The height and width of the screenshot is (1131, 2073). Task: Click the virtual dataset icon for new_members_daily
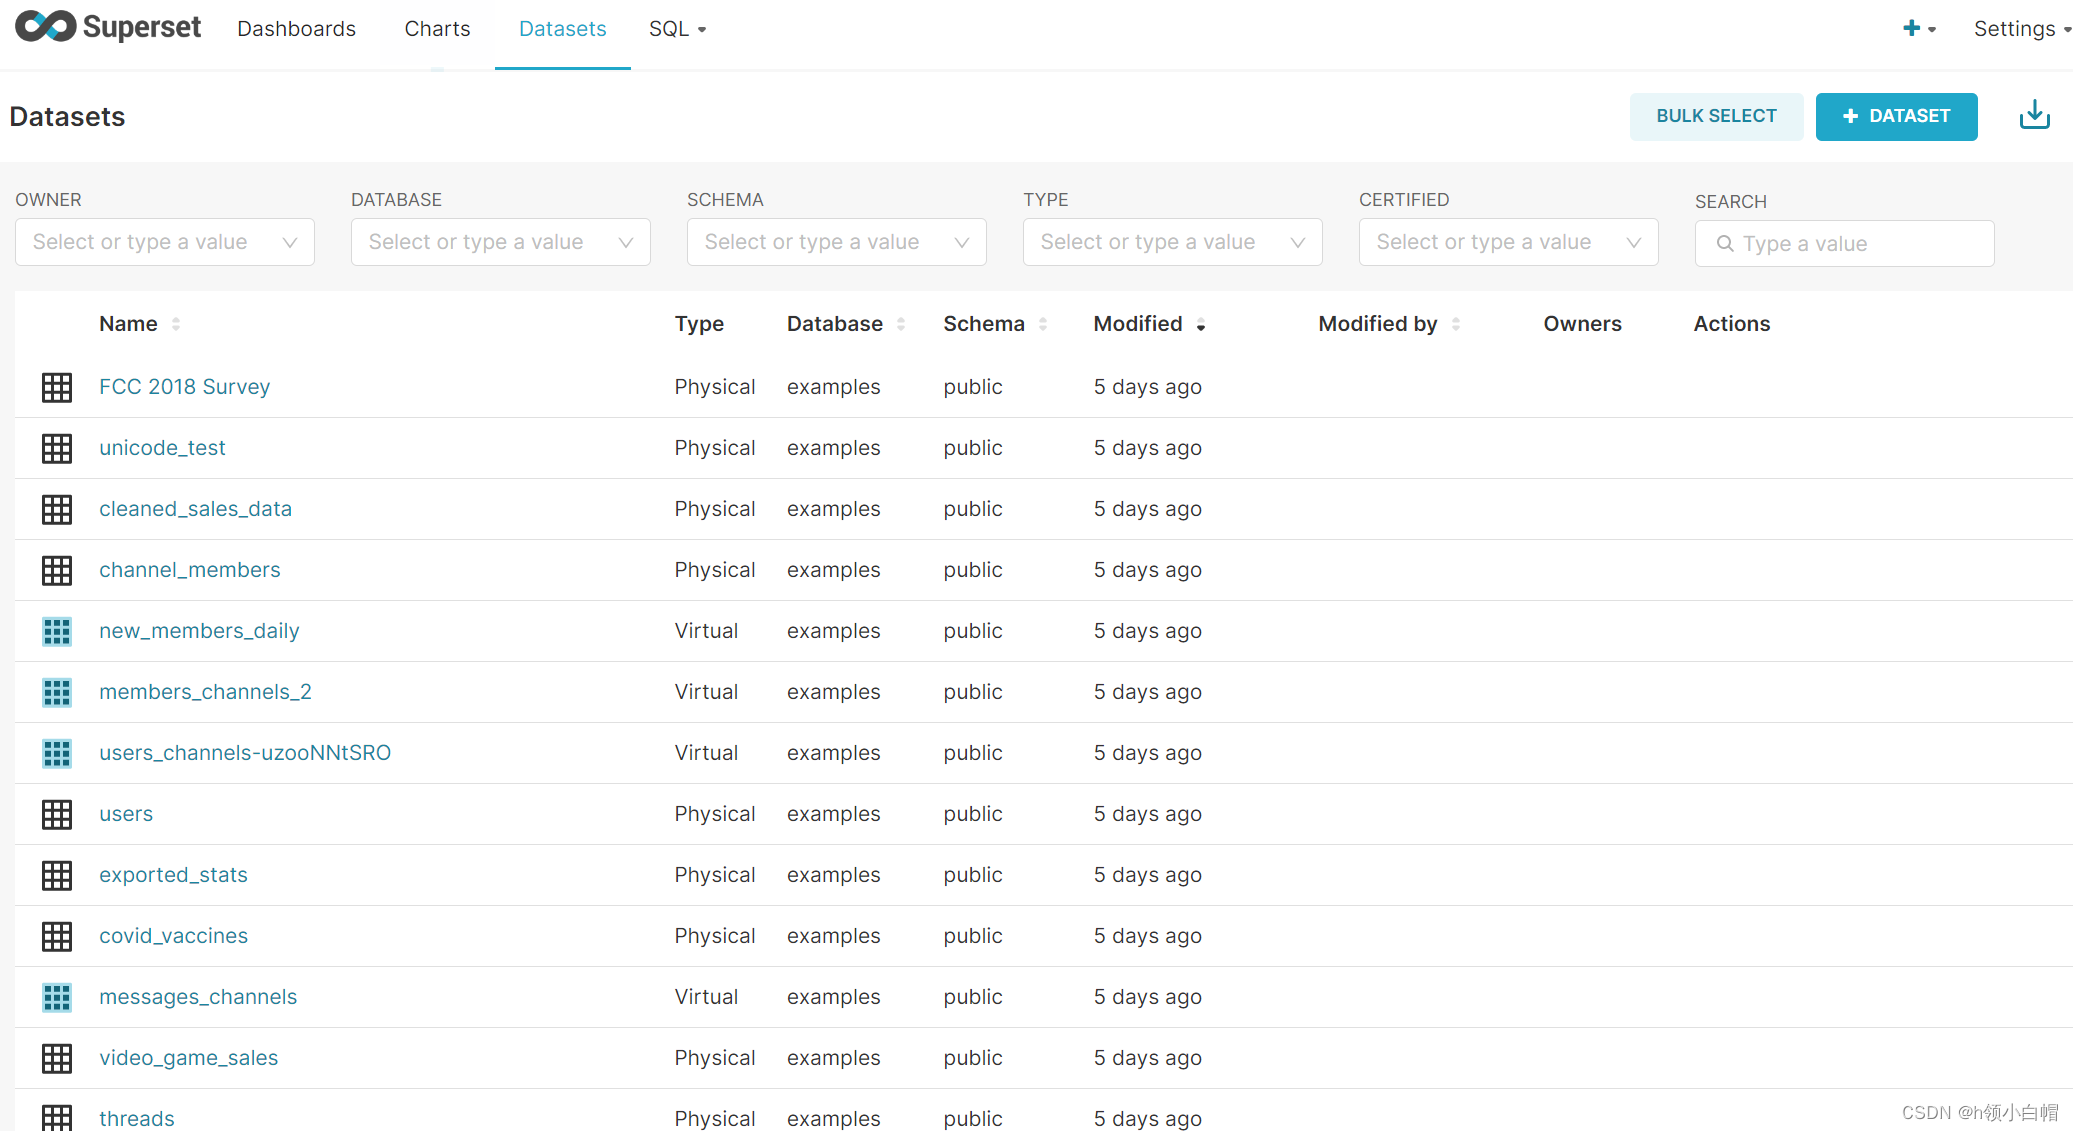coord(57,631)
